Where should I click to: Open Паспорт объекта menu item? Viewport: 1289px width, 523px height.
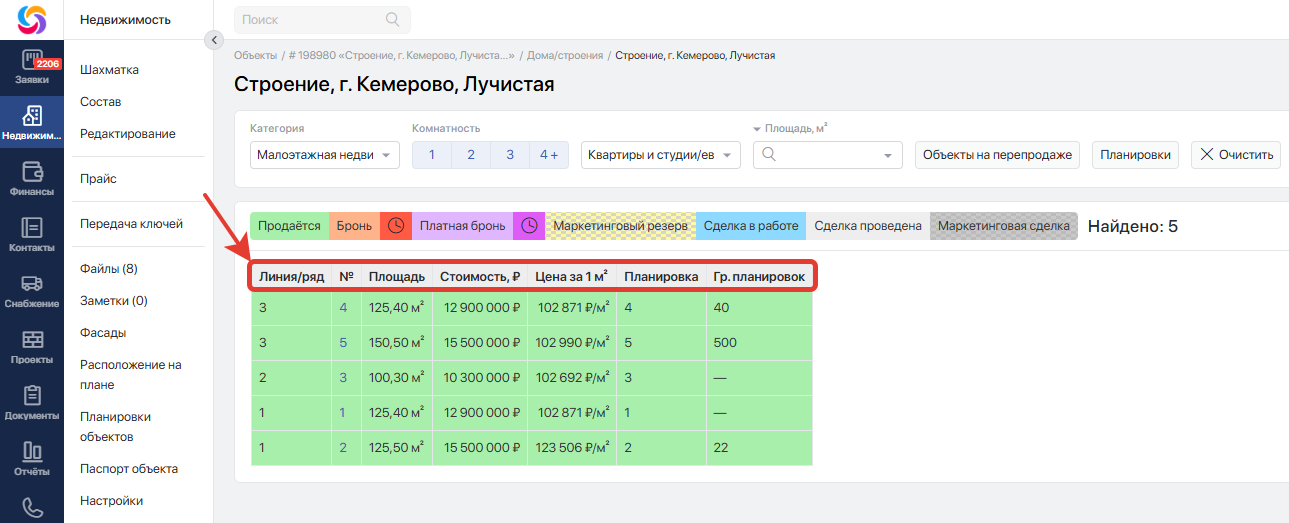[129, 469]
